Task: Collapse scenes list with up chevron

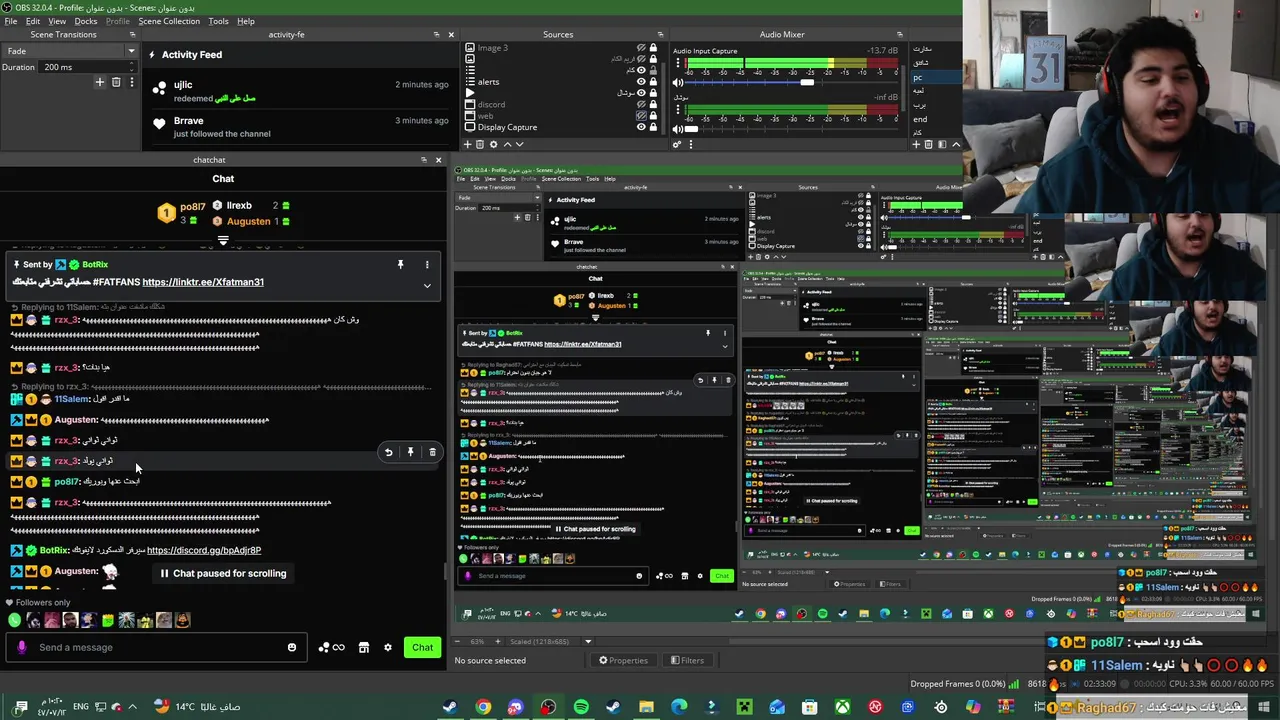Action: click(955, 144)
